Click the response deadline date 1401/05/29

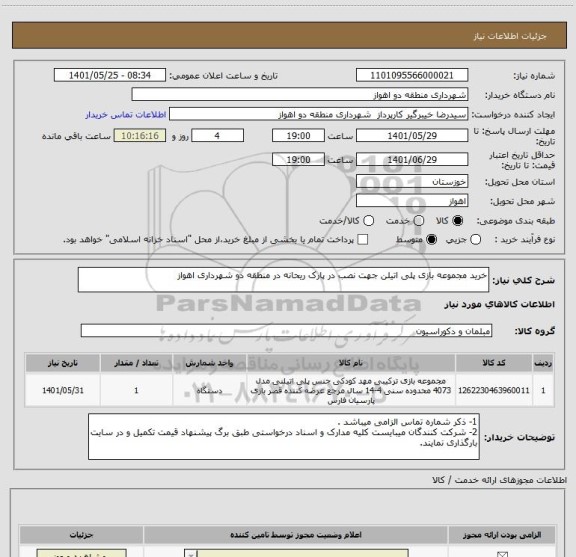point(412,136)
